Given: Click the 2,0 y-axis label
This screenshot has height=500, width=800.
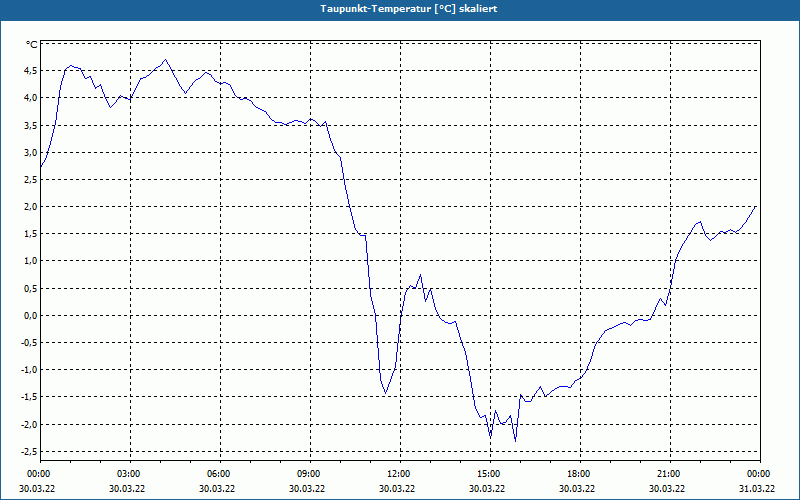Looking at the screenshot, I should [30, 207].
